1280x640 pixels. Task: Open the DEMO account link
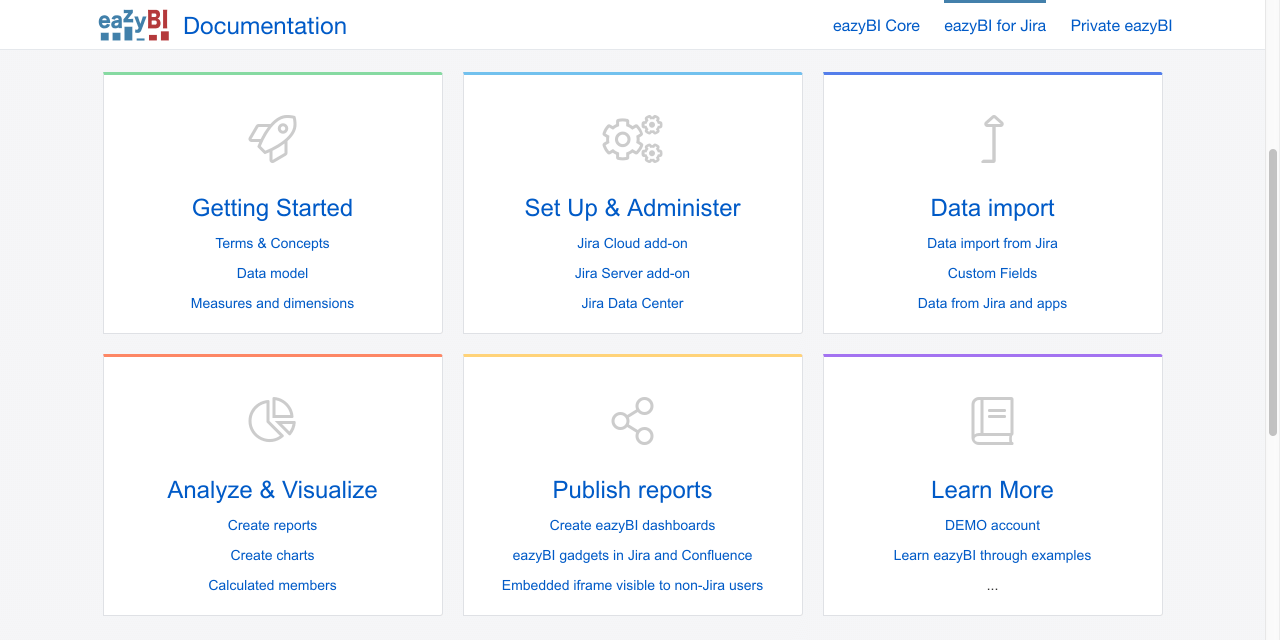(992, 525)
